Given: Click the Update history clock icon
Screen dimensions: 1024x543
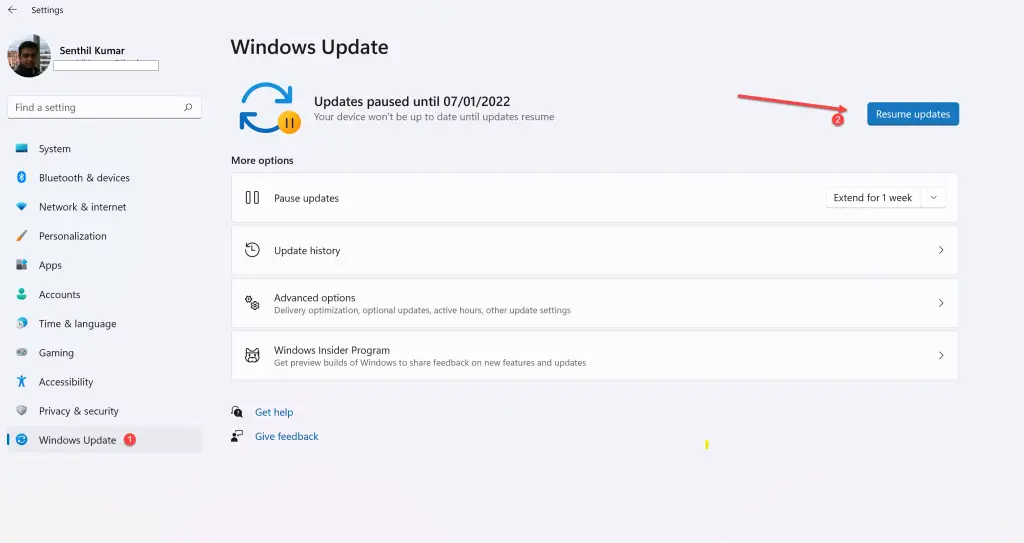Looking at the screenshot, I should [x=252, y=250].
